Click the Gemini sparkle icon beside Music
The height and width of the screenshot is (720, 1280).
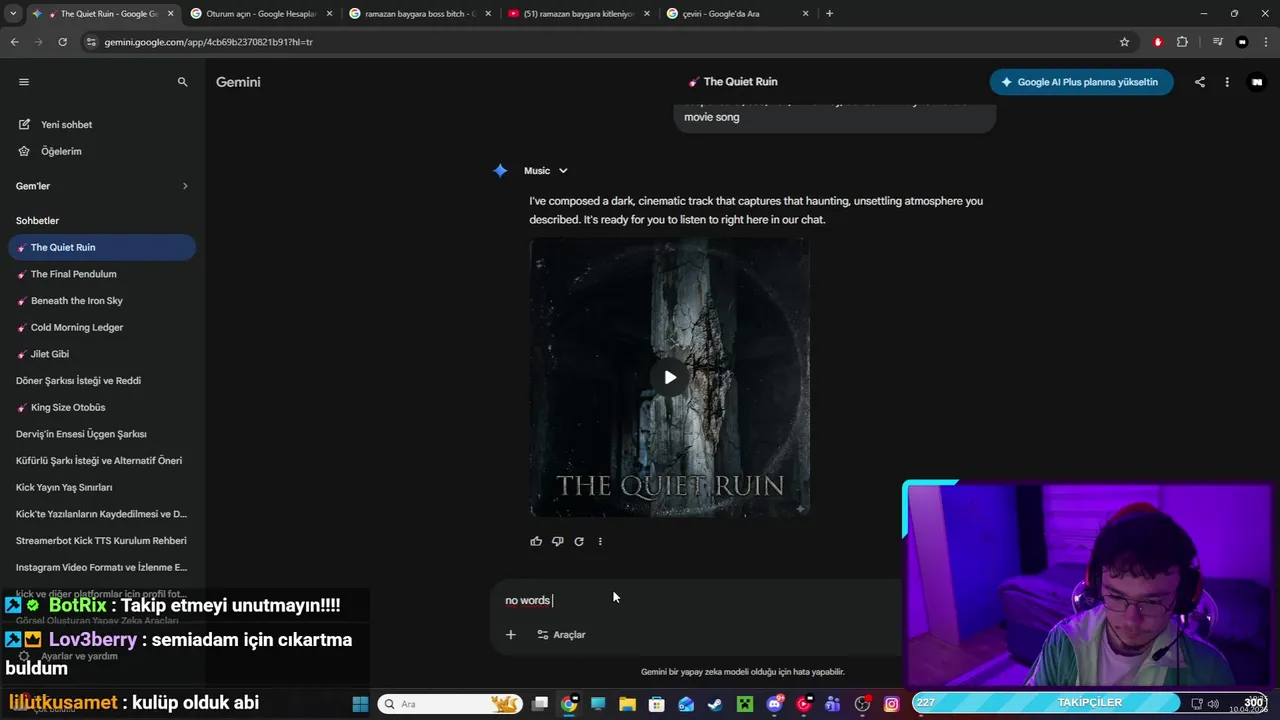(x=500, y=171)
